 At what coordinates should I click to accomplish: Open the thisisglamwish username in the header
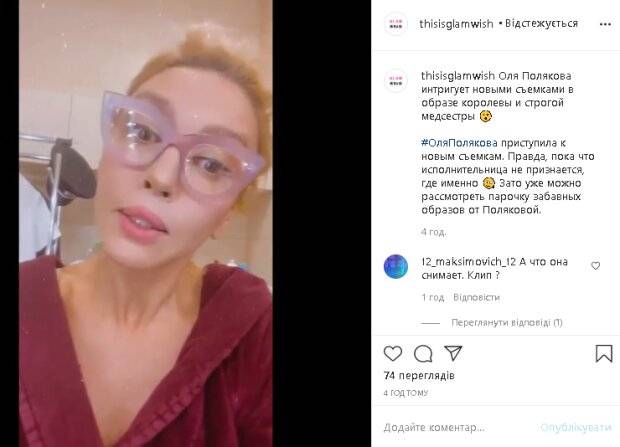(x=456, y=24)
